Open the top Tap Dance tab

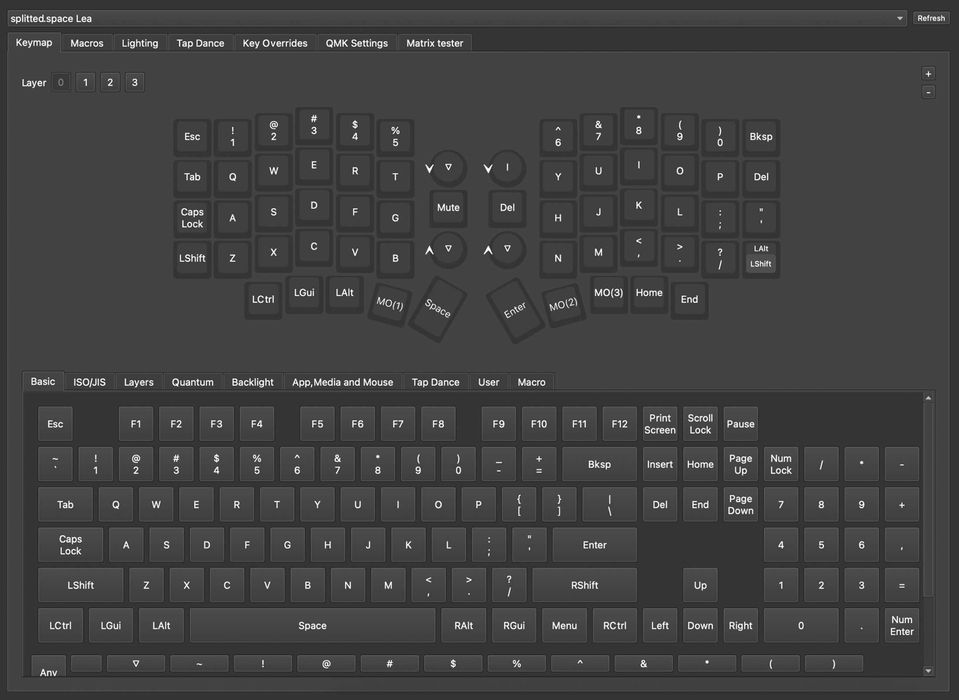coord(200,43)
